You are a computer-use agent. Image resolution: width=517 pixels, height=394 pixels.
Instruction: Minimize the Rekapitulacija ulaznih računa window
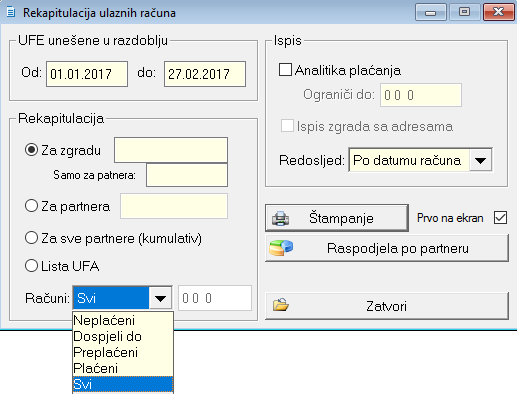[431, 12]
